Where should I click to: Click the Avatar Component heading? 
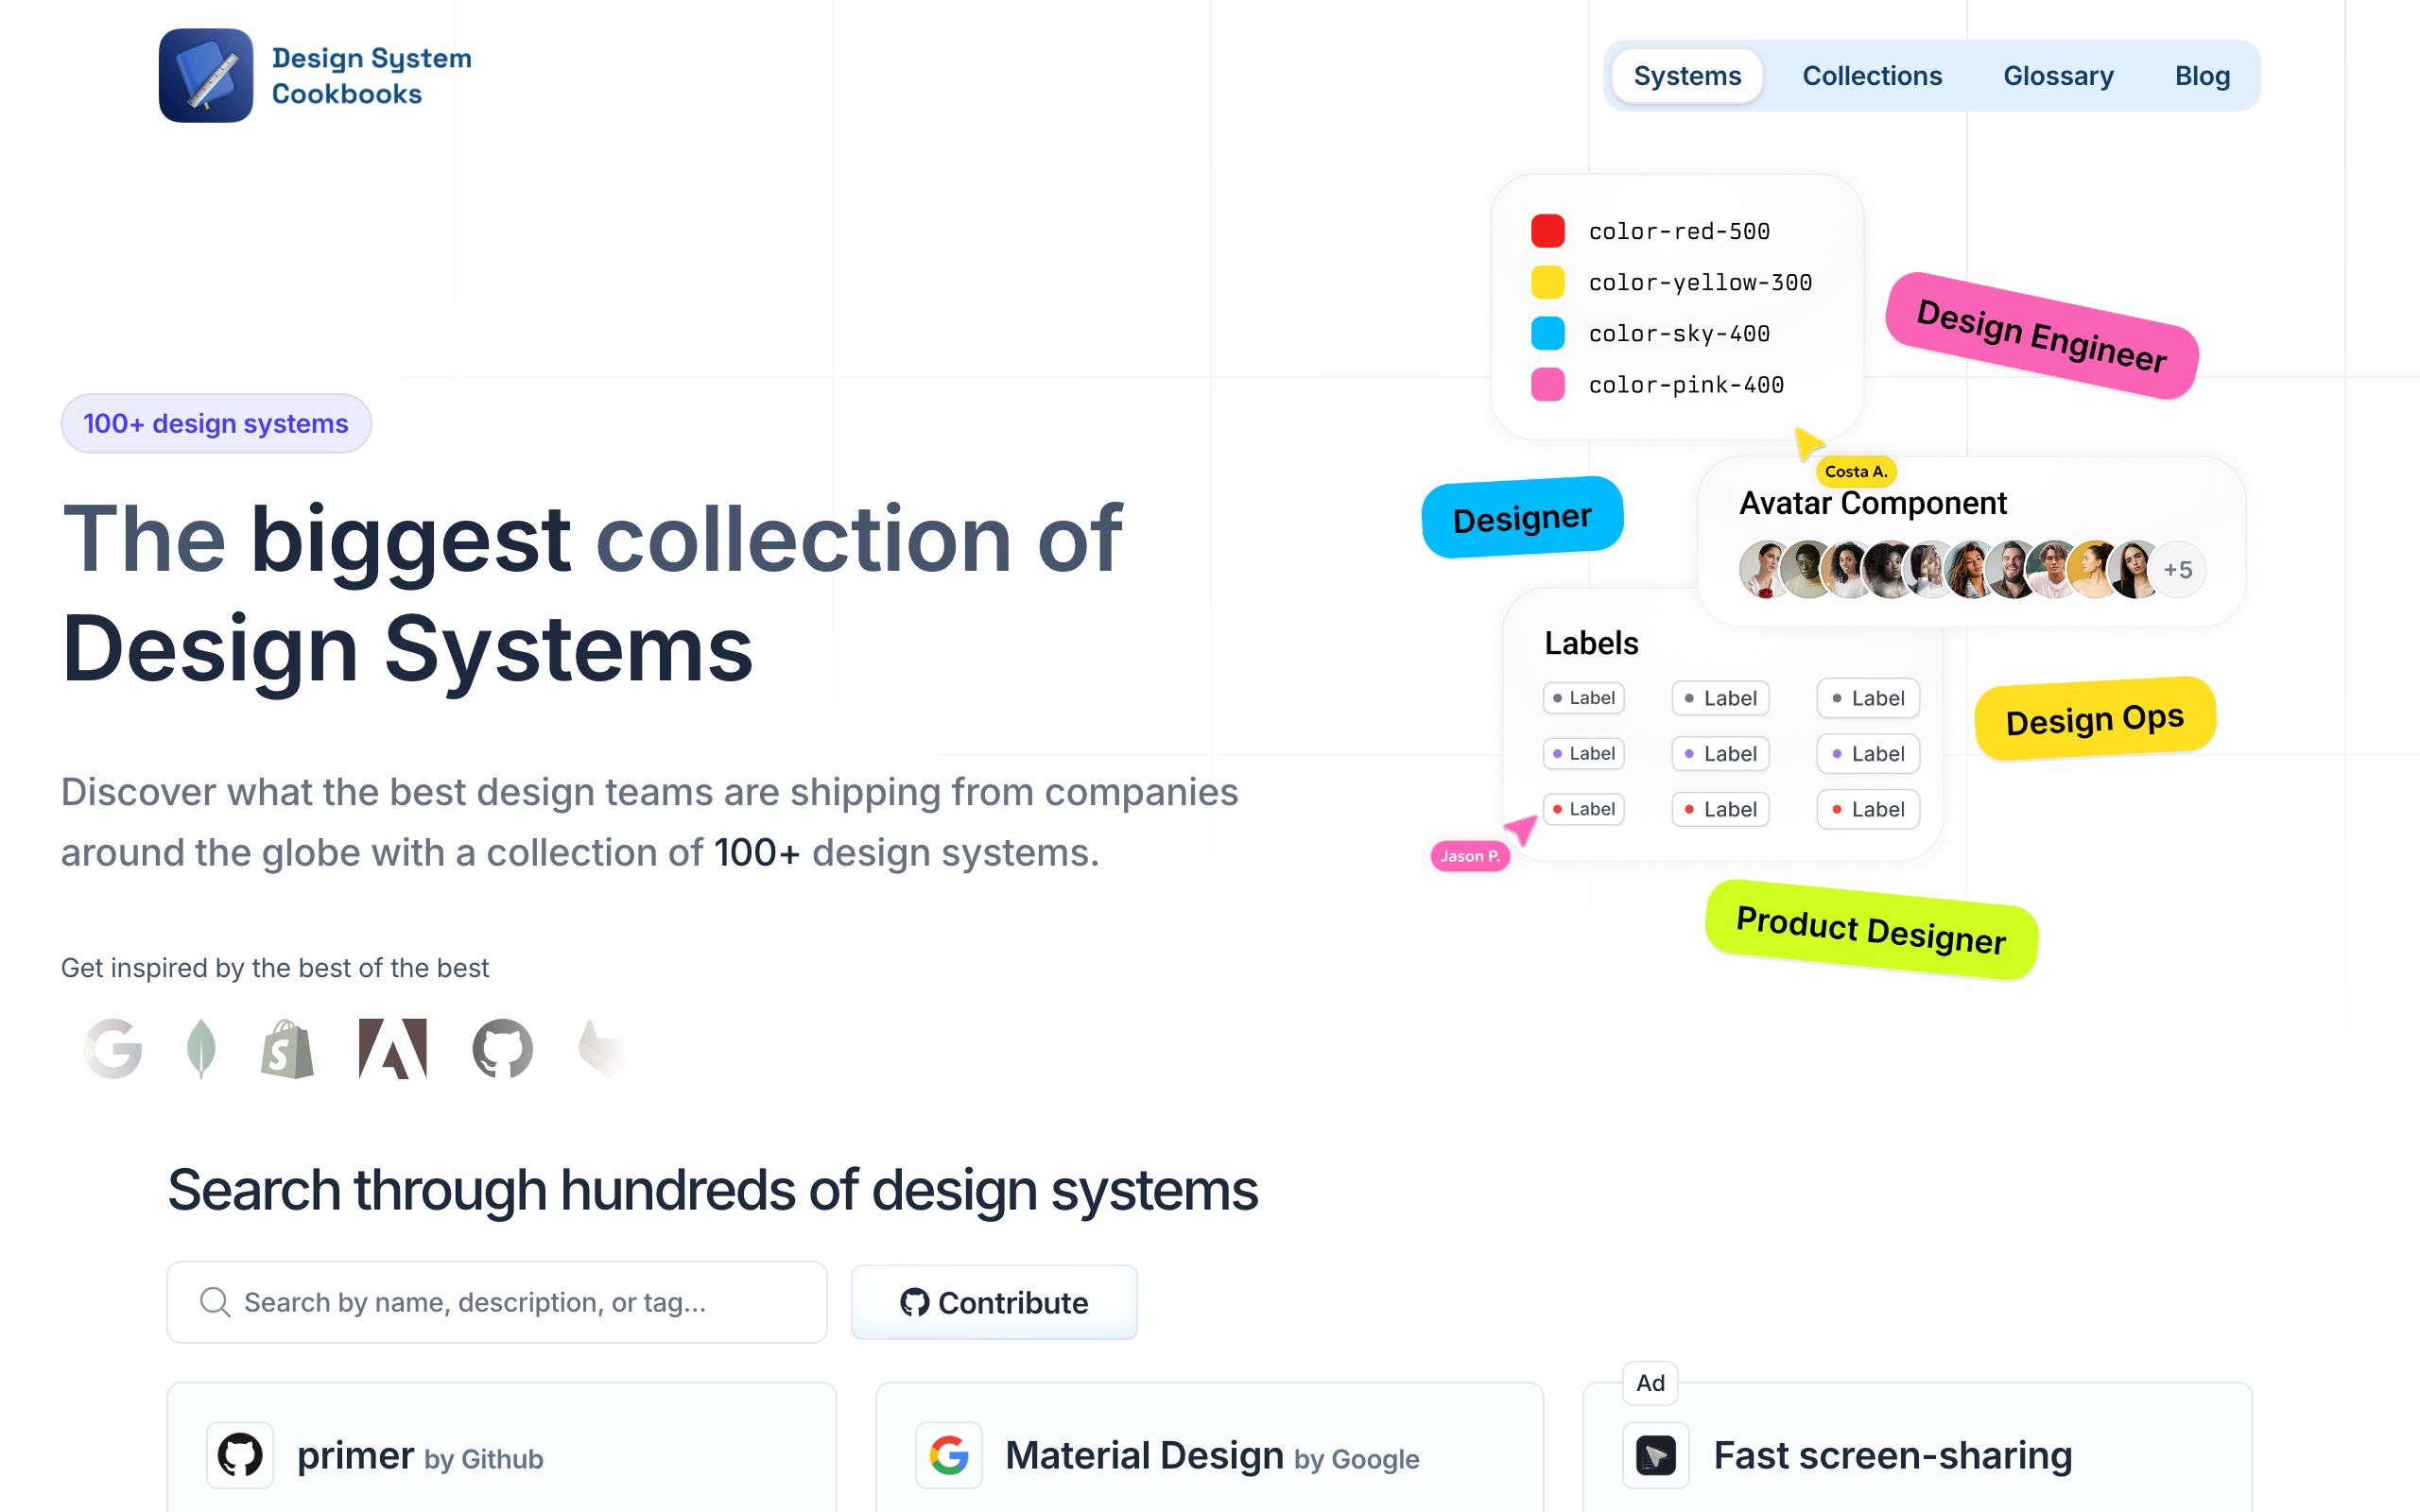point(1873,503)
